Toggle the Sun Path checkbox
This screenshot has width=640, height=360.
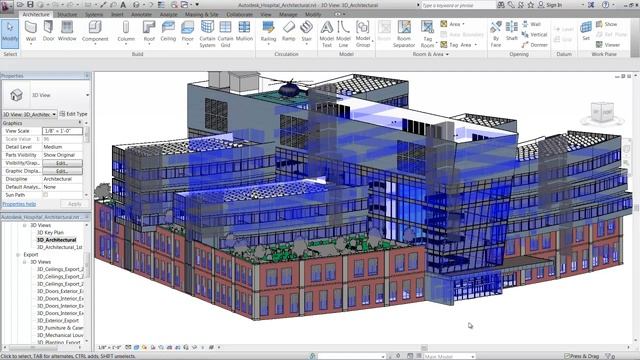45,195
